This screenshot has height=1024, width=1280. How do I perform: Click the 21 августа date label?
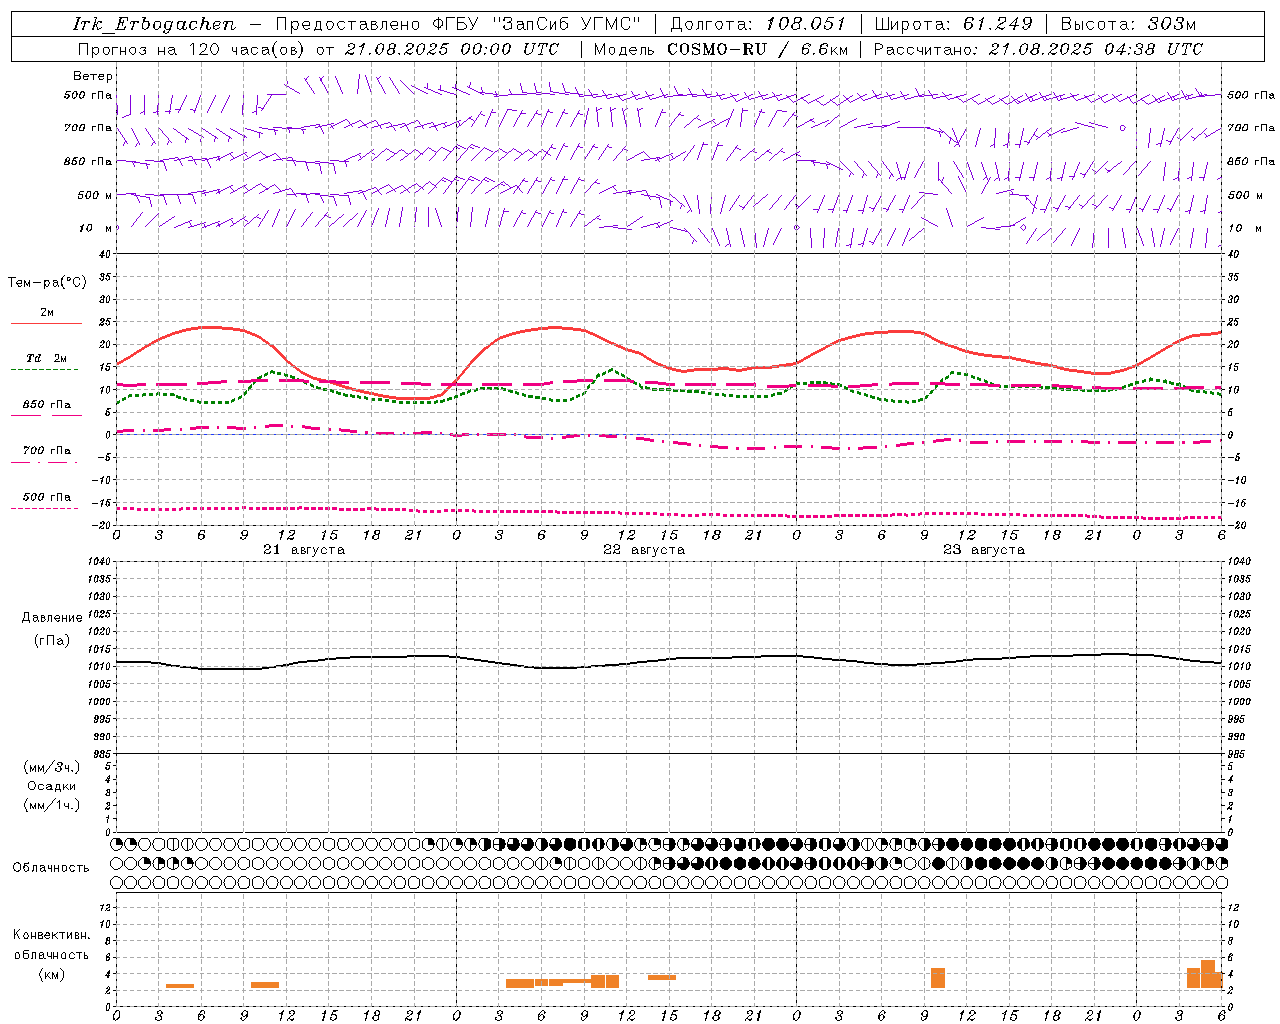point(304,550)
